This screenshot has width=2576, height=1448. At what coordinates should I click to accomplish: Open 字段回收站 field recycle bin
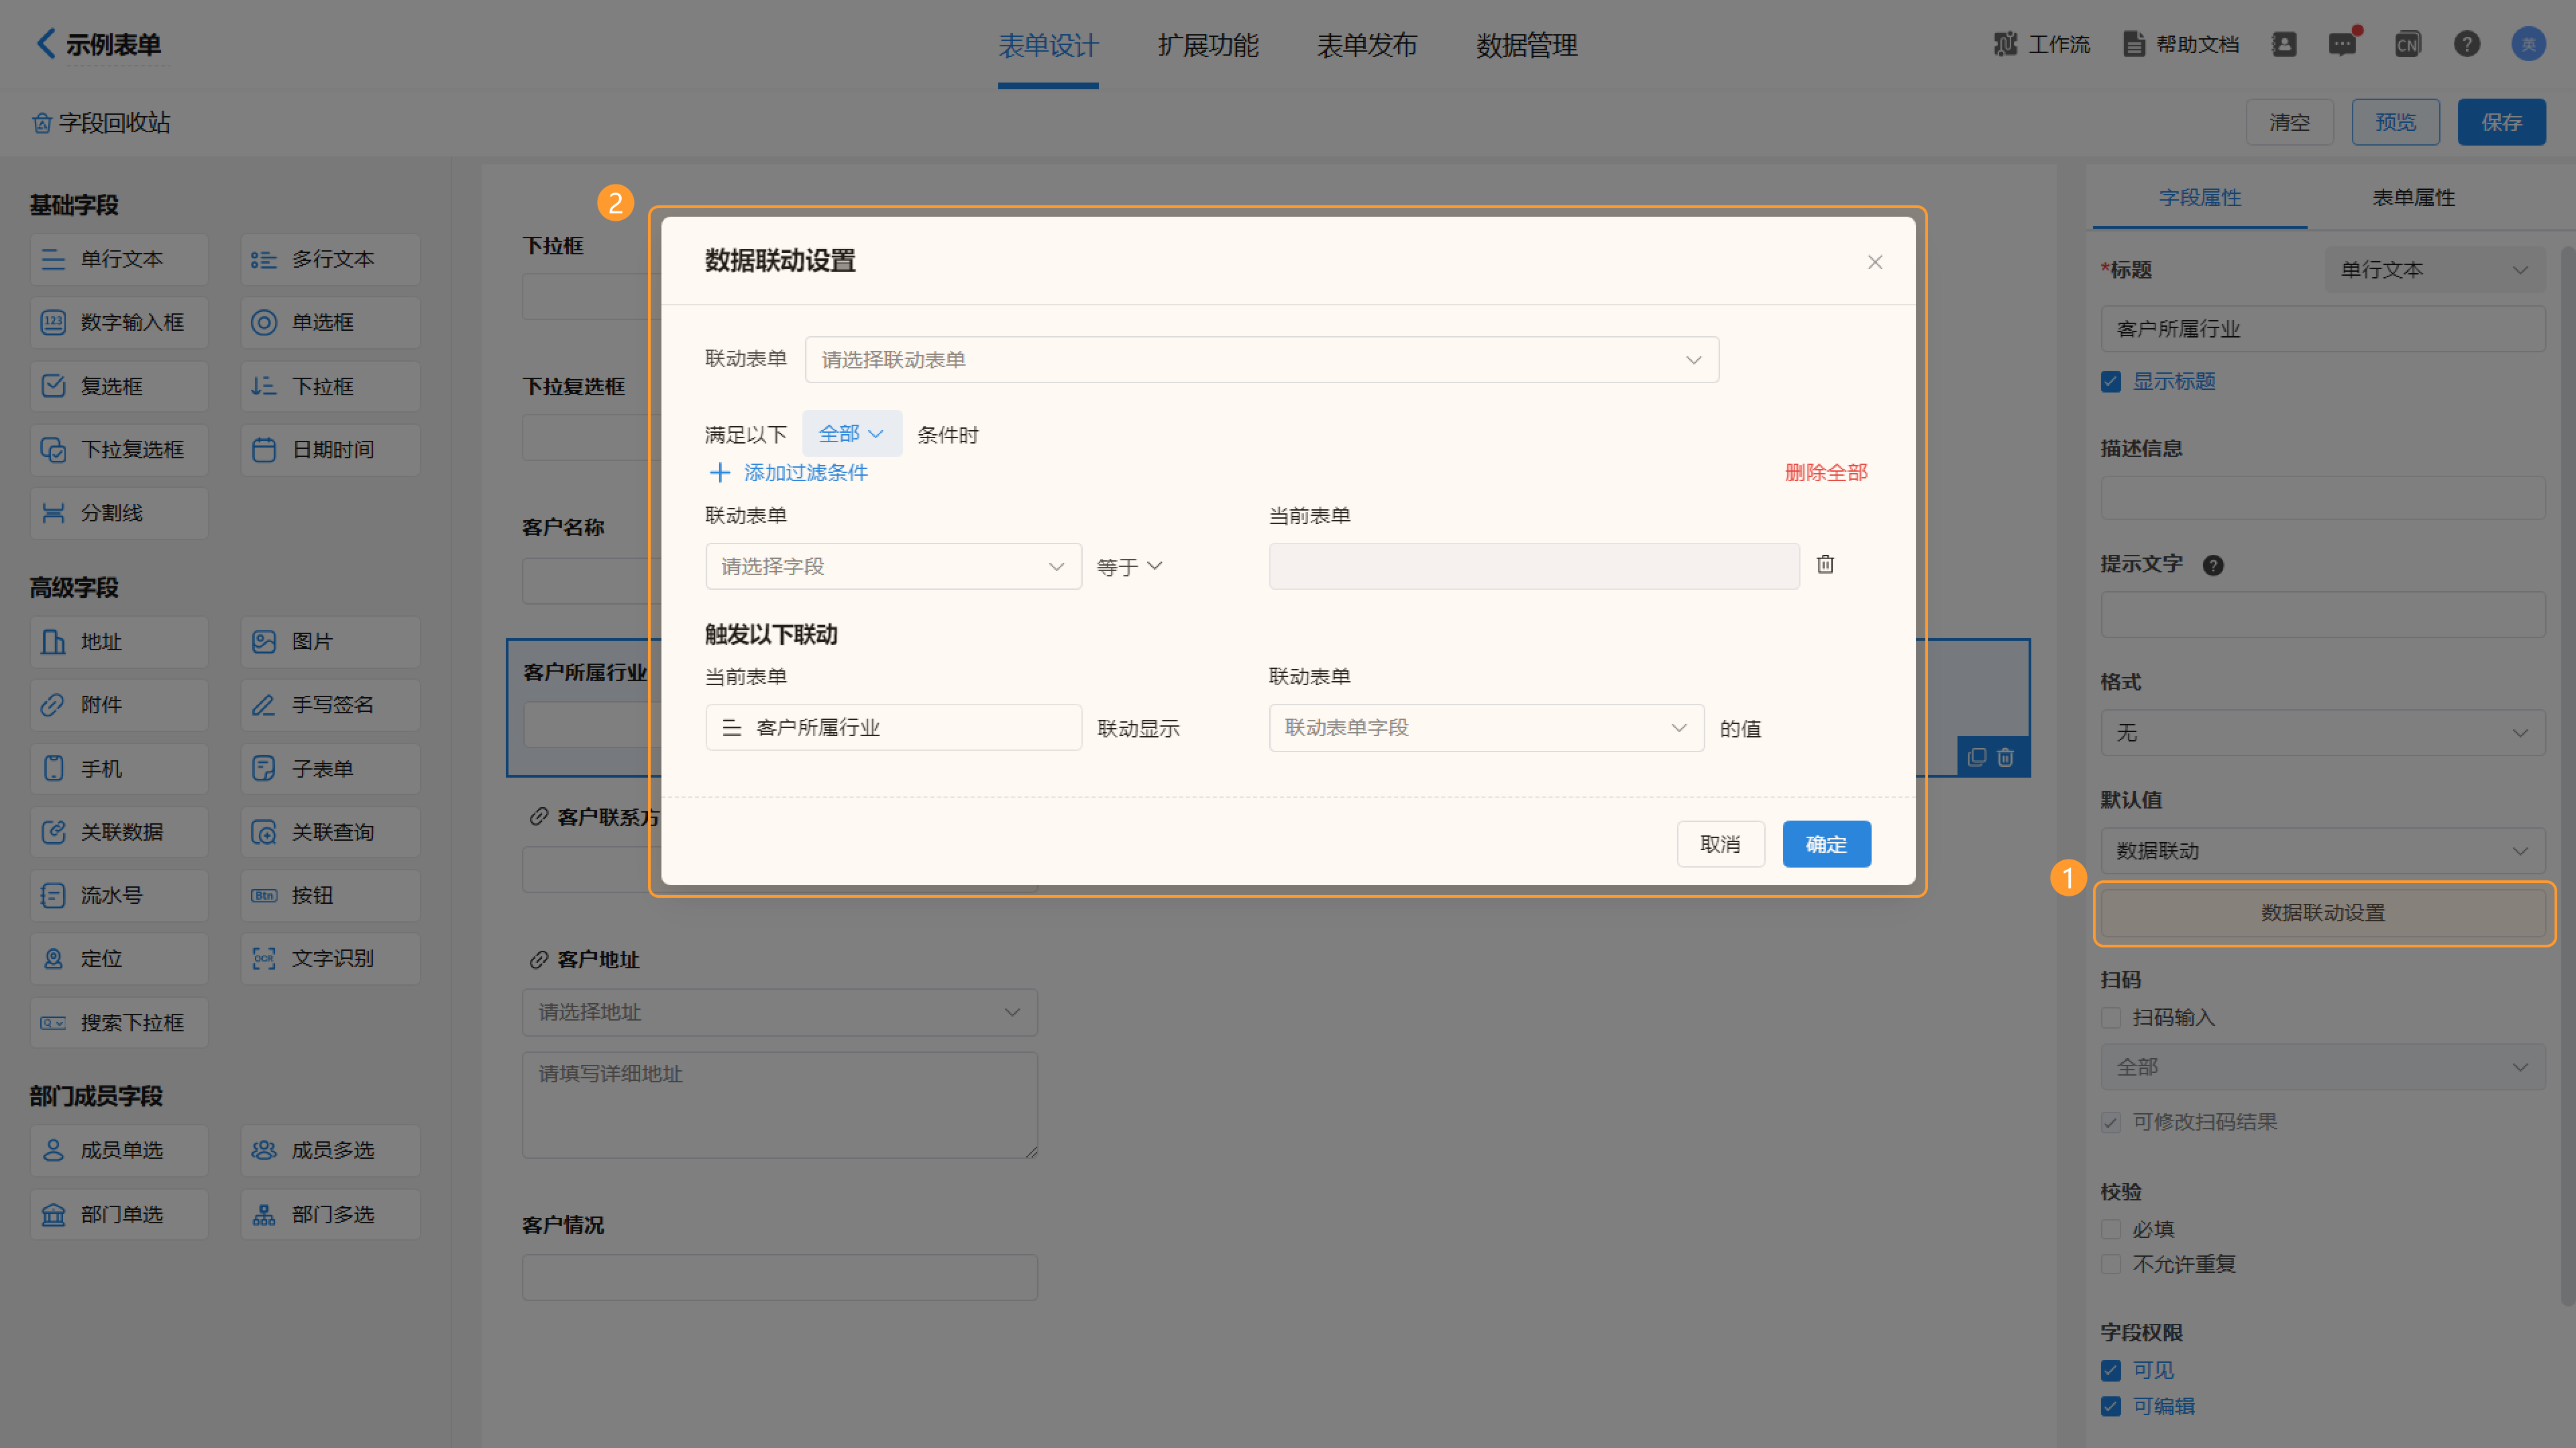(101, 123)
